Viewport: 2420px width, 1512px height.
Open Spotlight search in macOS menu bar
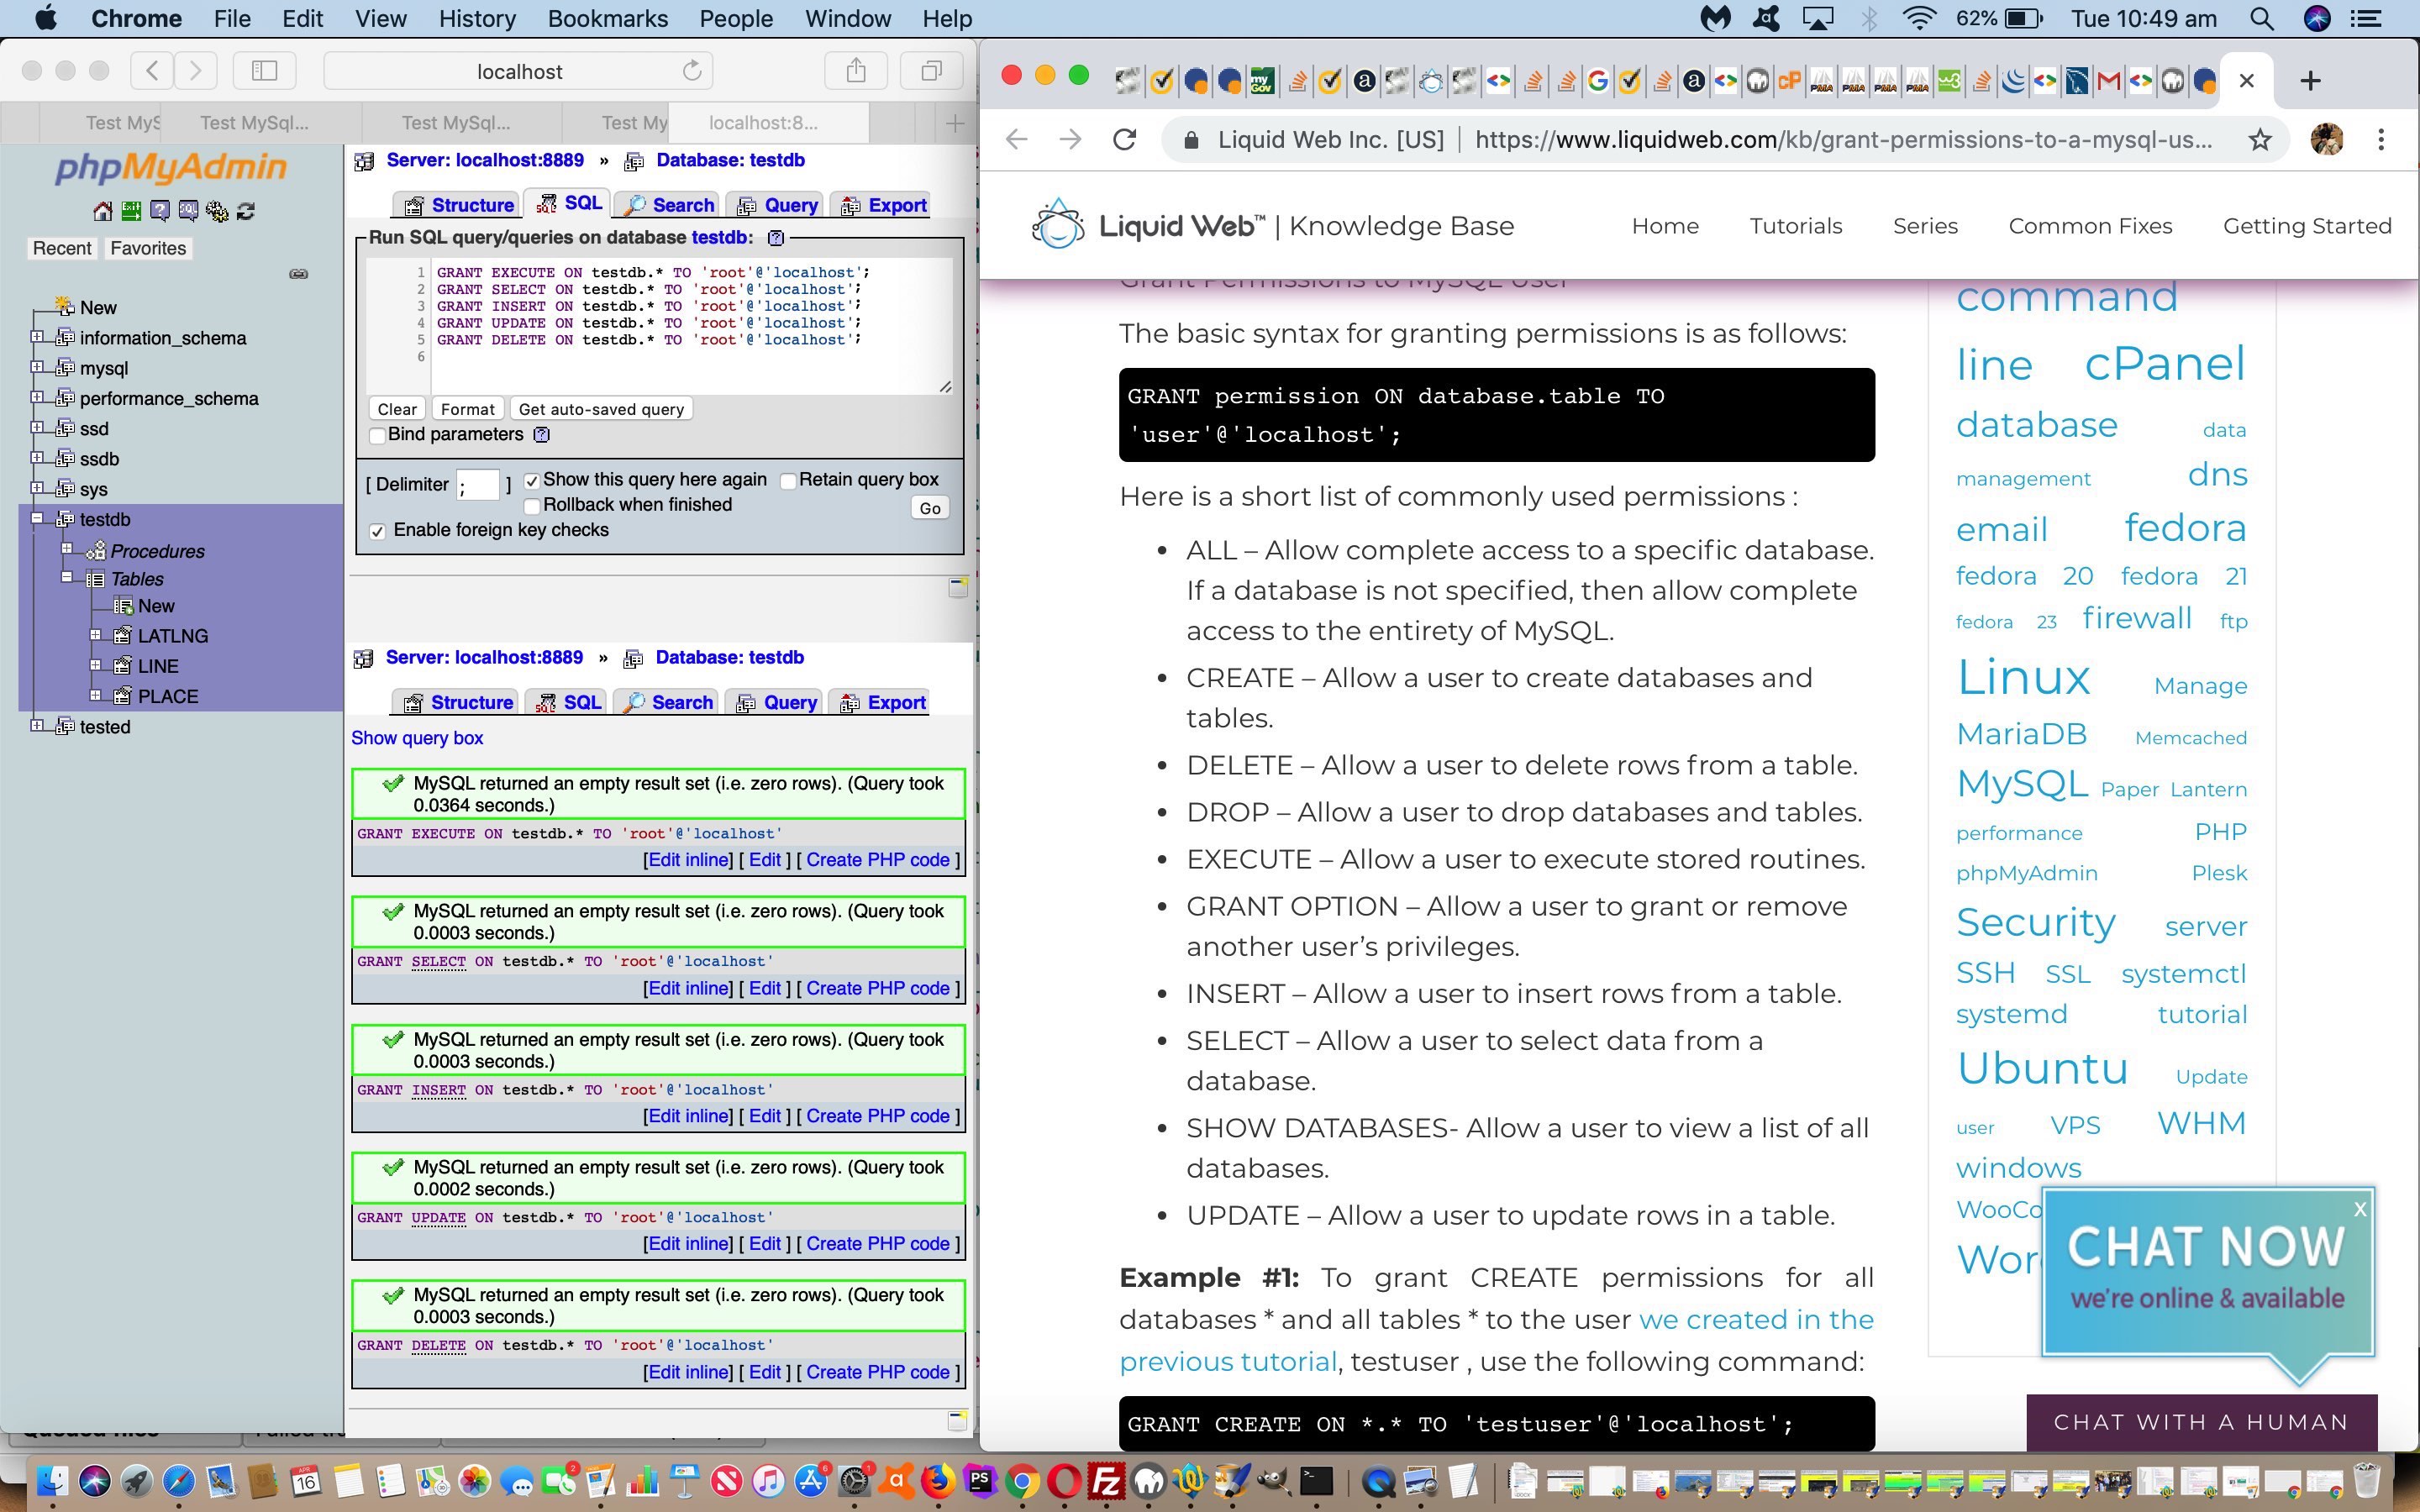click(2263, 18)
